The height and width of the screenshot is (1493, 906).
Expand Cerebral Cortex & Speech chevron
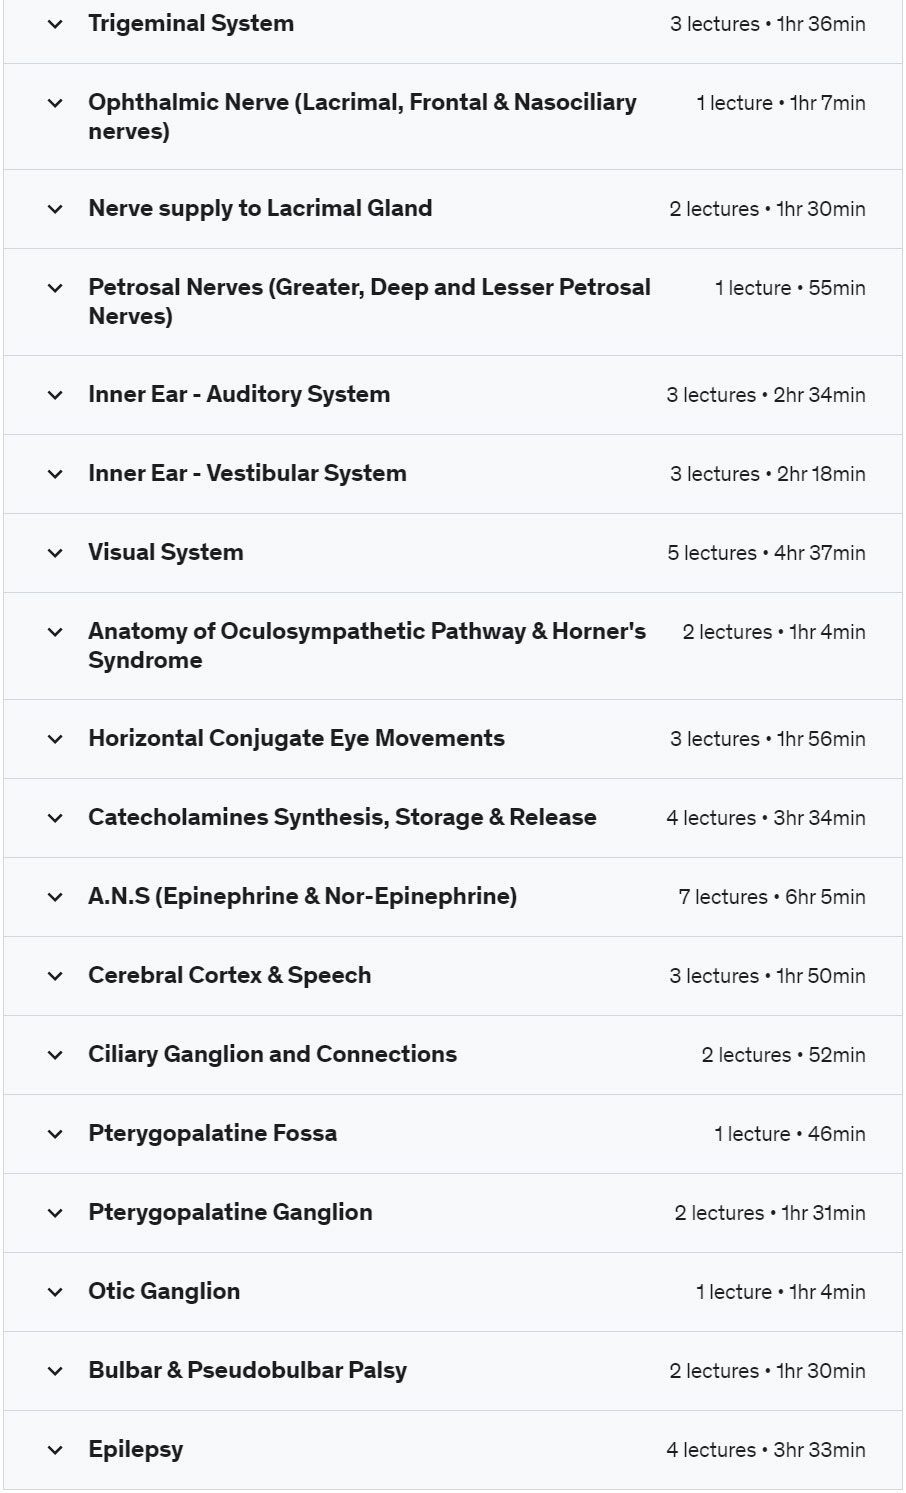(55, 976)
